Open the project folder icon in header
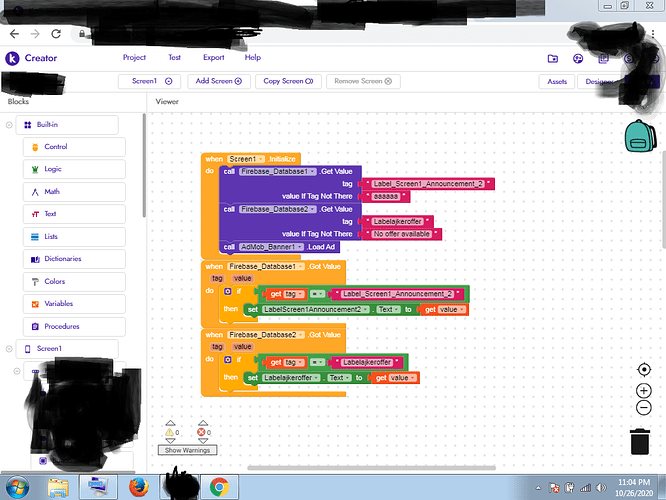 click(553, 59)
